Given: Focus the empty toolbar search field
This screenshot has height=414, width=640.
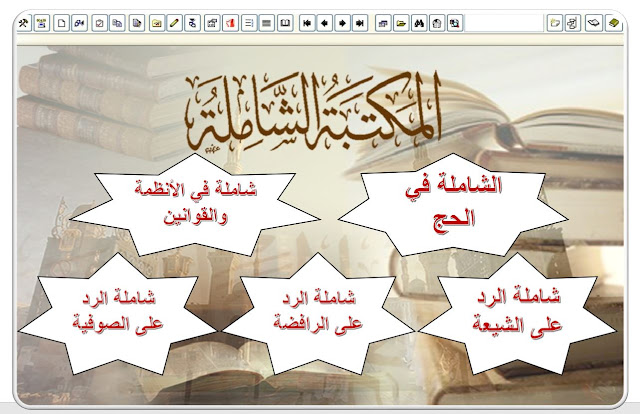Looking at the screenshot, I should click(504, 23).
